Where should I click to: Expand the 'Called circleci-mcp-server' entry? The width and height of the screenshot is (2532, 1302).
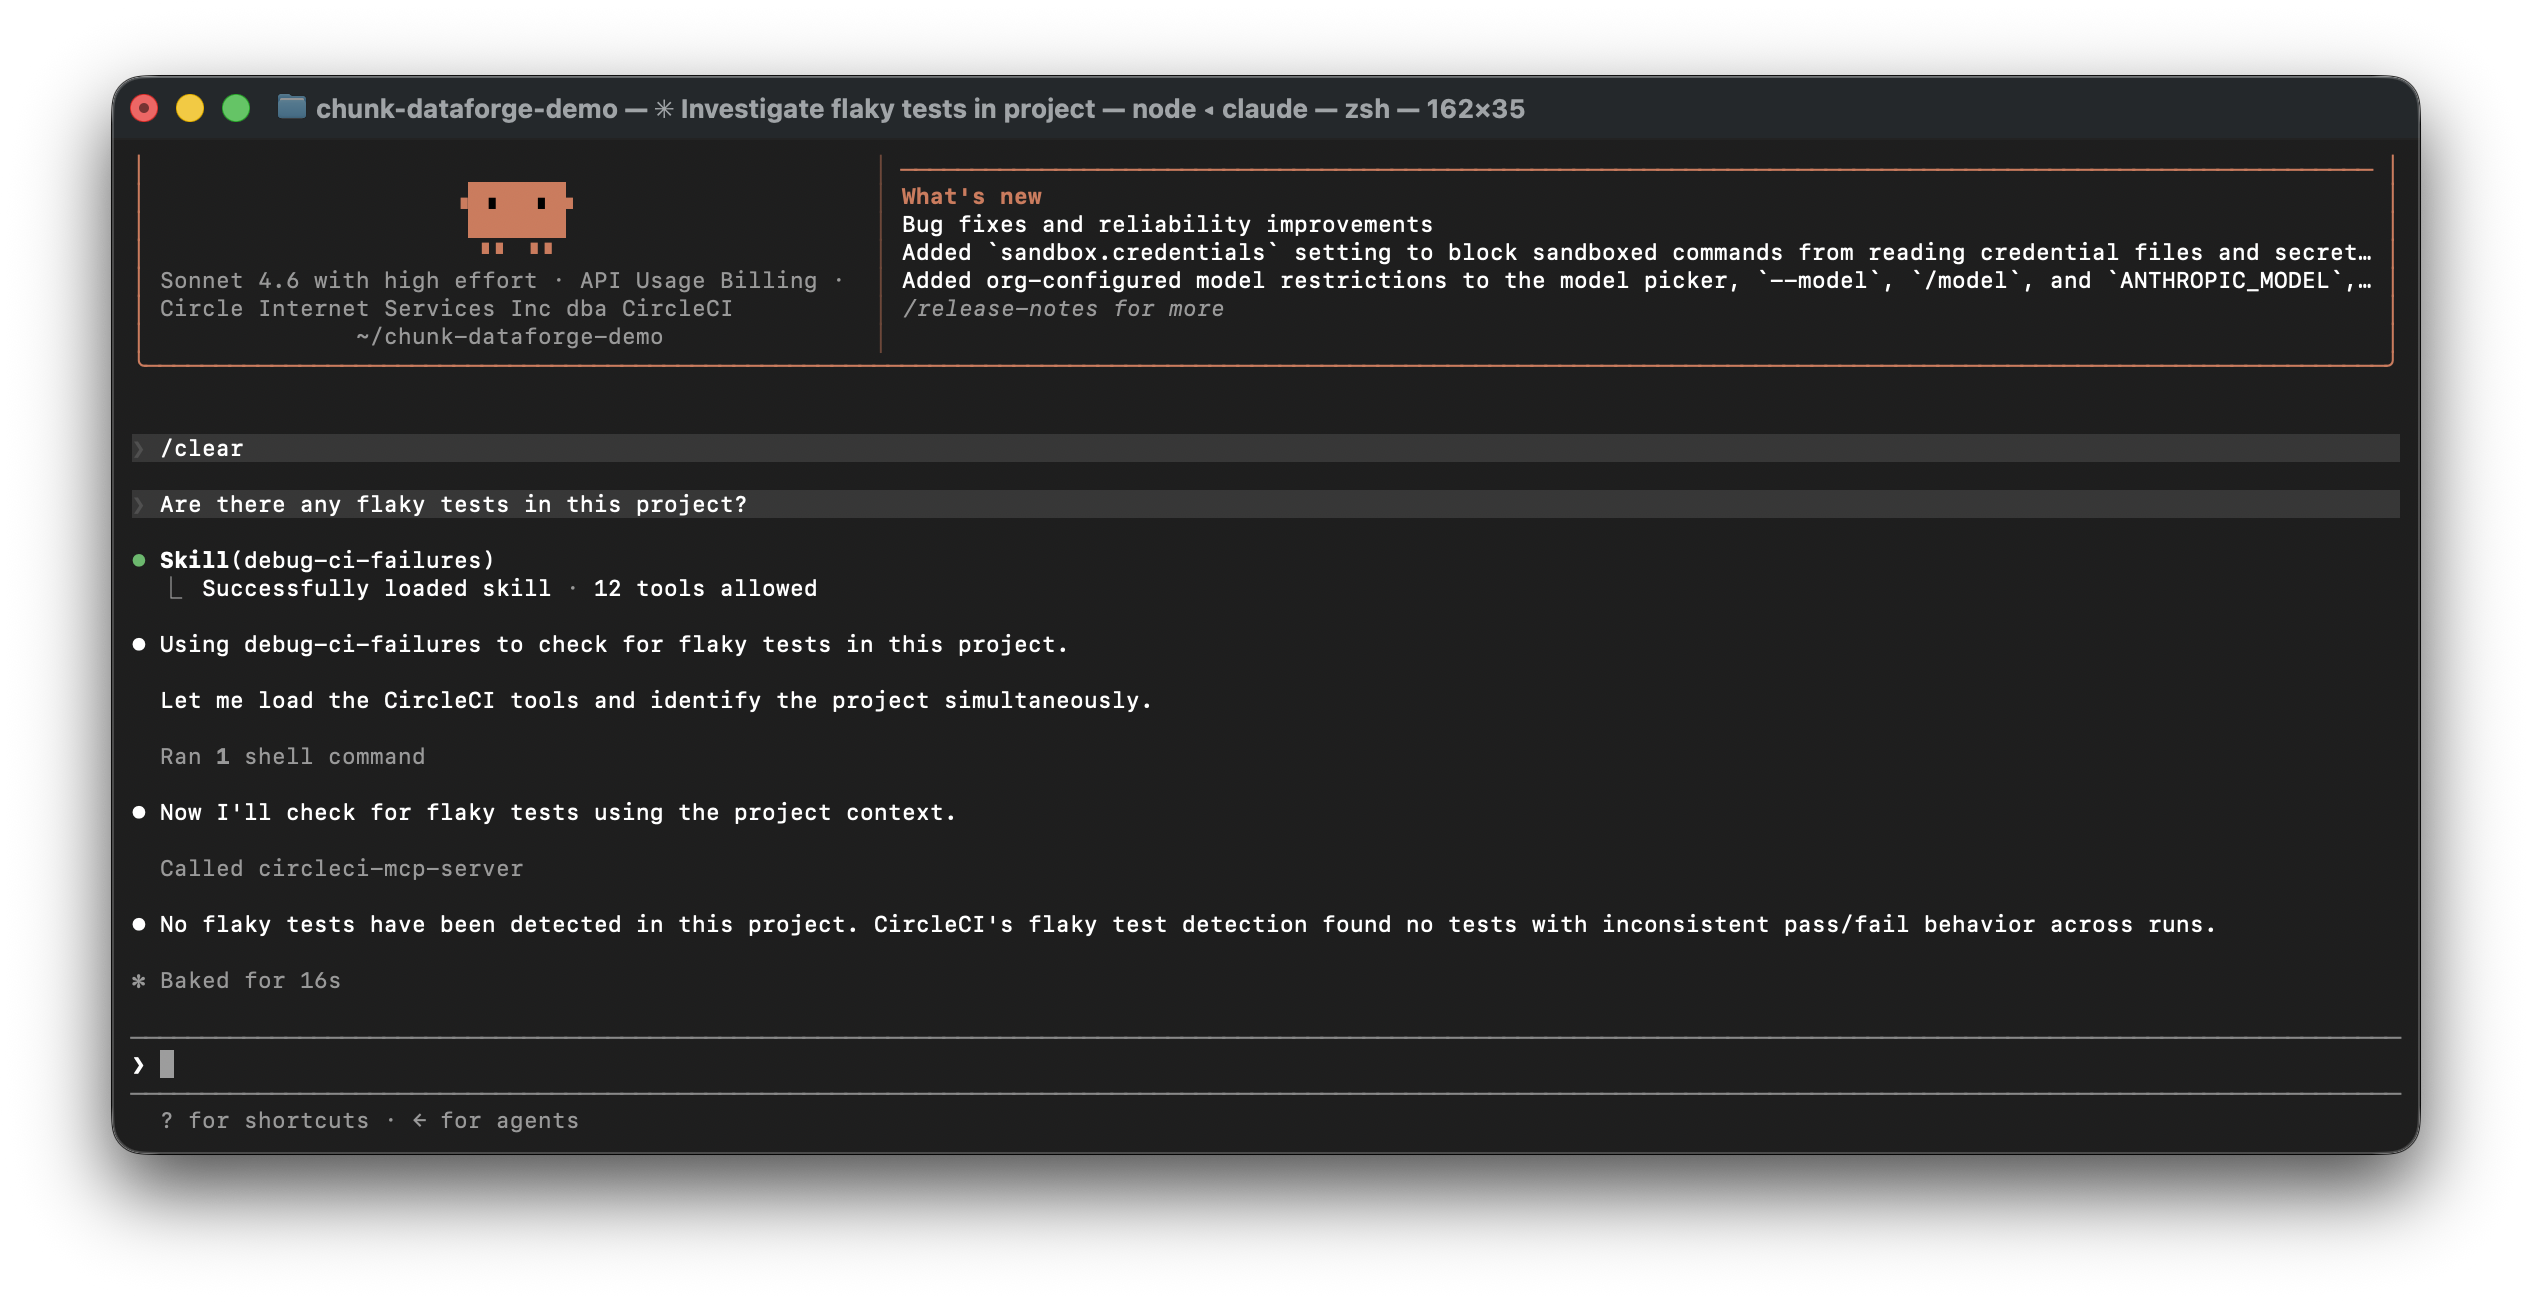(x=341, y=869)
